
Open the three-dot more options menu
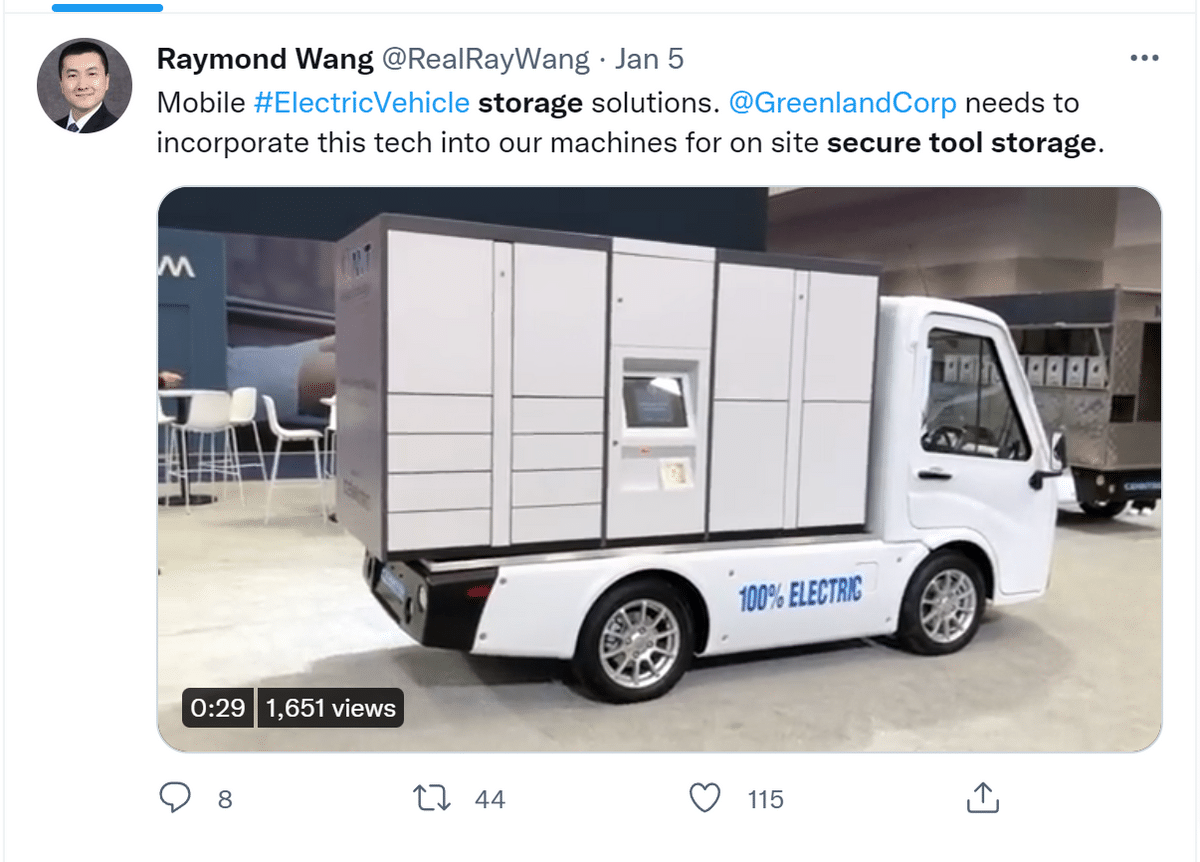click(1144, 59)
